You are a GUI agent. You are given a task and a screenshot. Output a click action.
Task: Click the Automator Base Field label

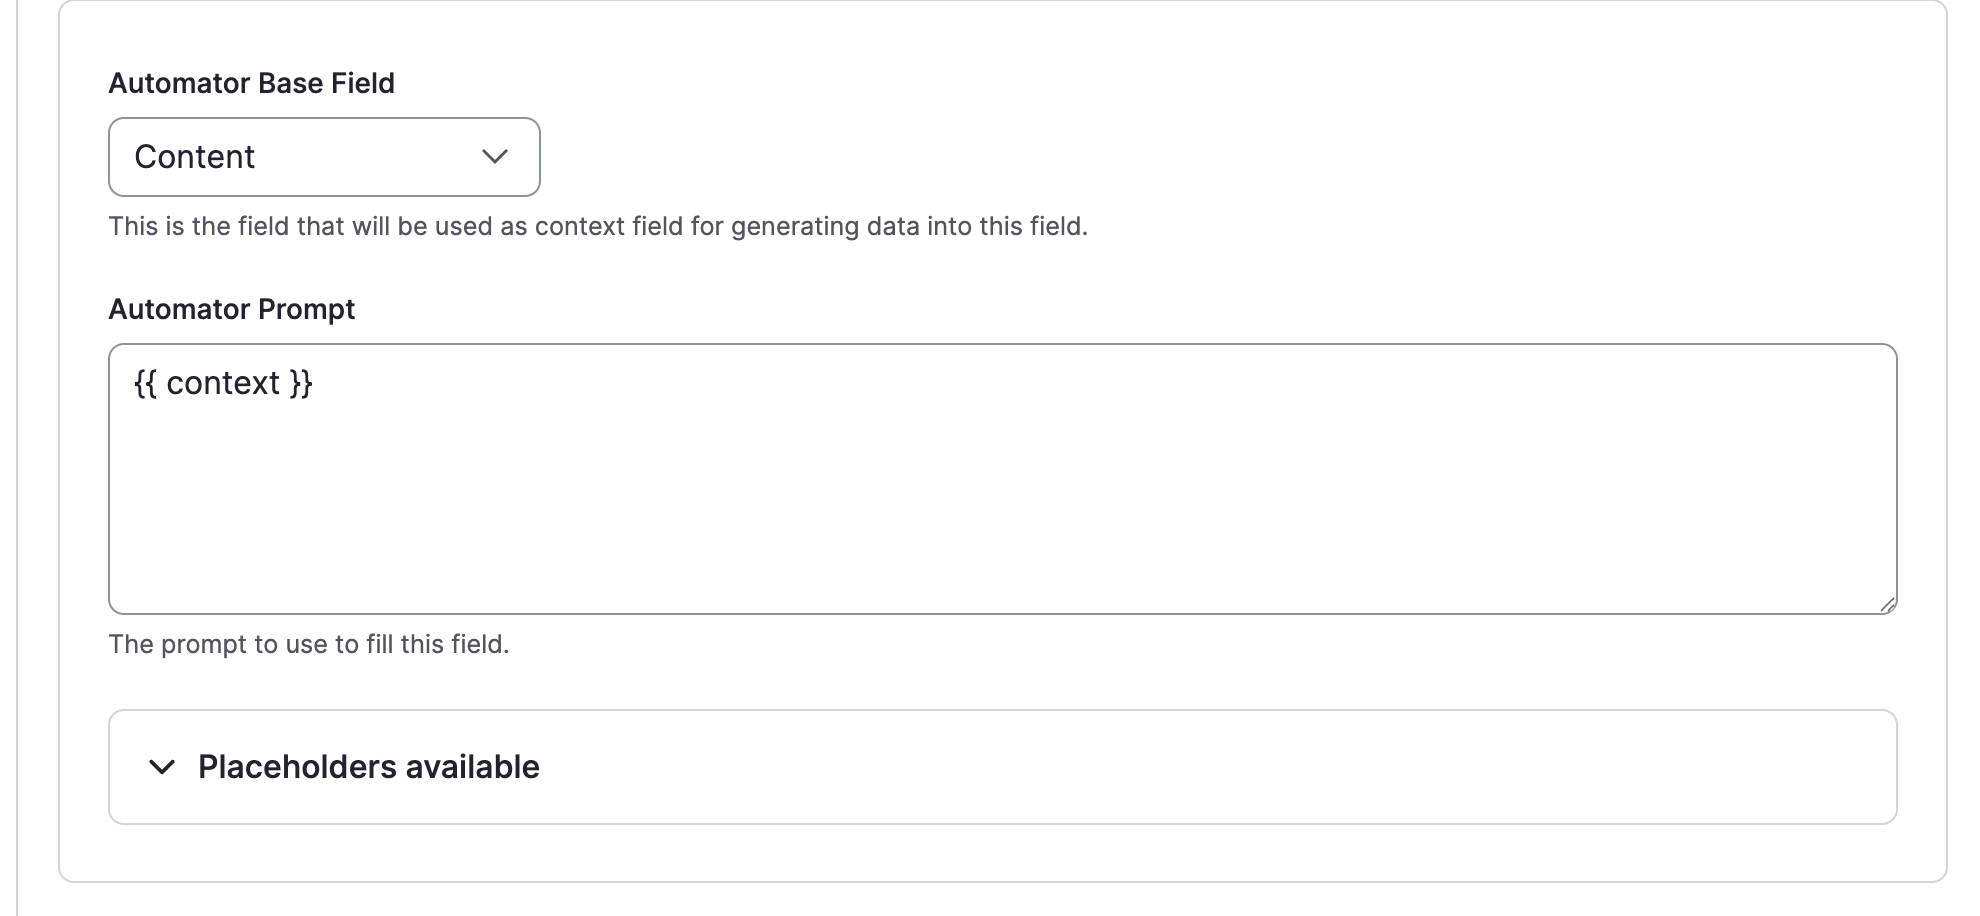(251, 83)
